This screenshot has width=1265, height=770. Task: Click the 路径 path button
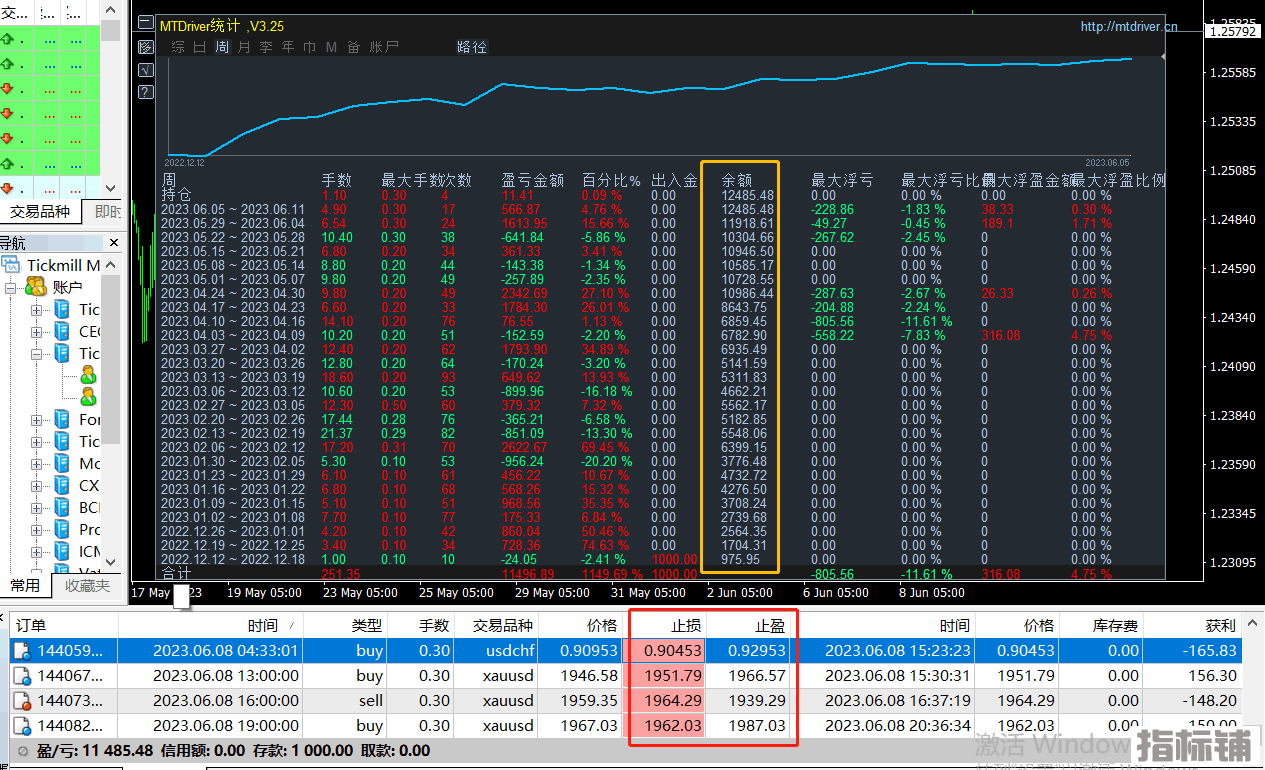click(471, 46)
